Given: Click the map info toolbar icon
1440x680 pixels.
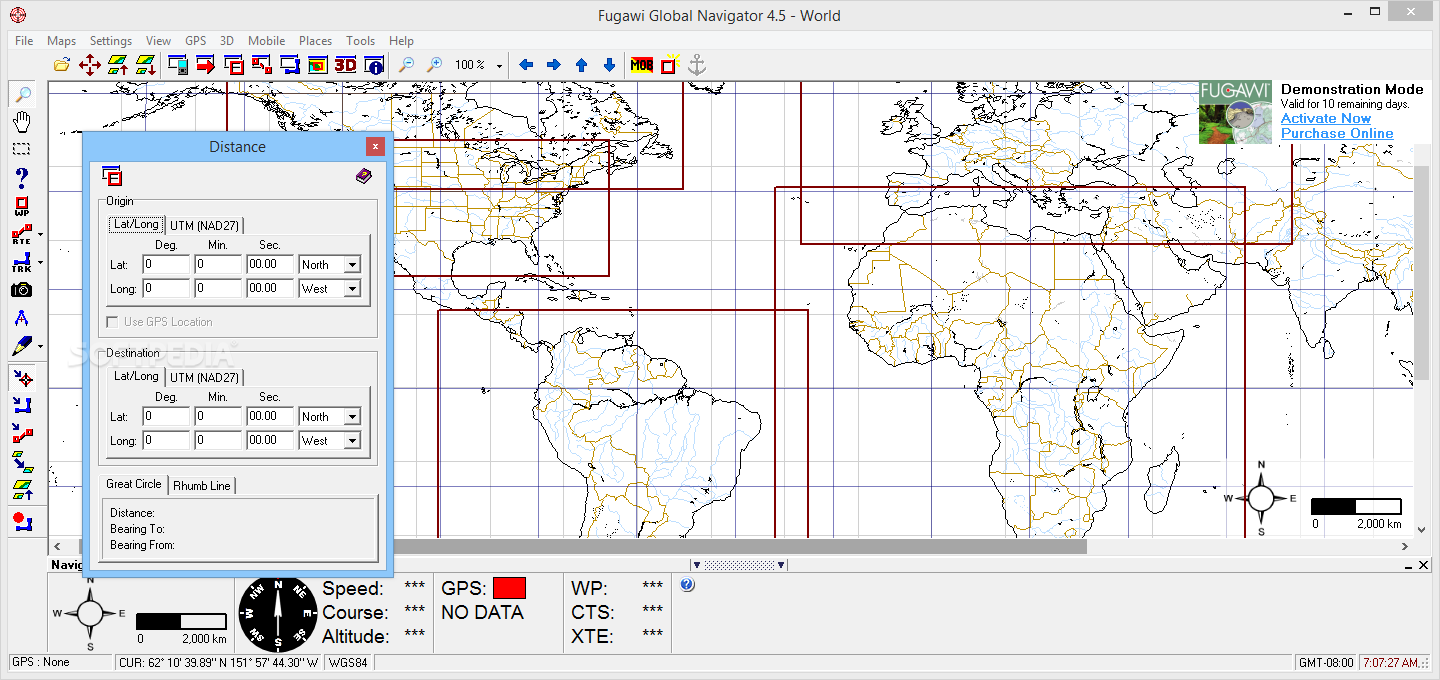Looking at the screenshot, I should coord(375,65).
